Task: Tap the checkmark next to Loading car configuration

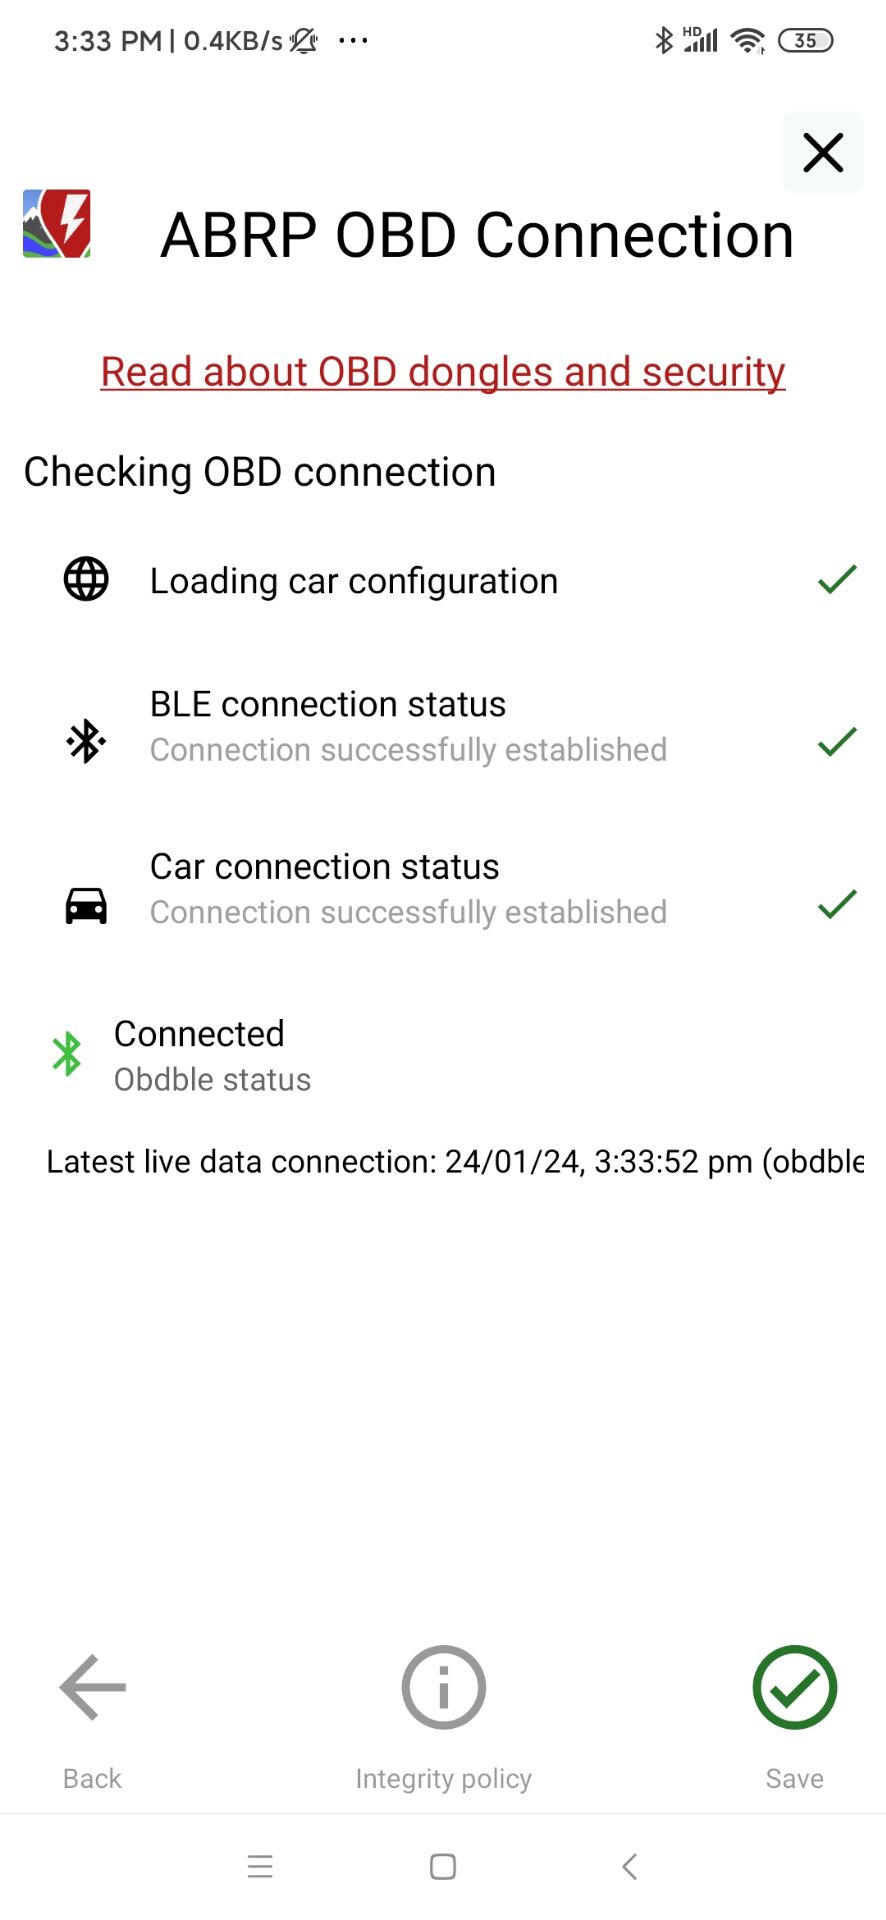Action: point(837,579)
